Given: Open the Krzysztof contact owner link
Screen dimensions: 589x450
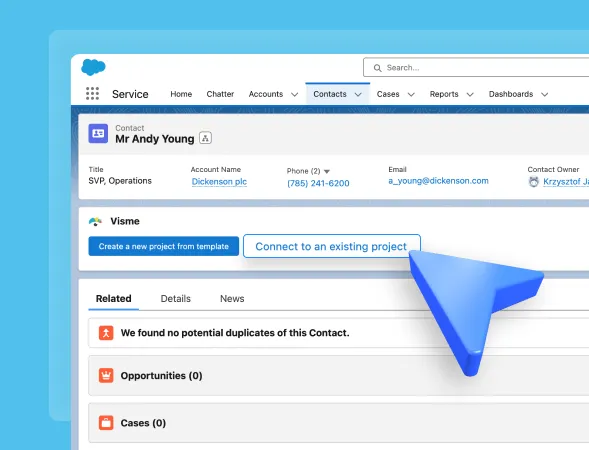Looking at the screenshot, I should pos(566,182).
